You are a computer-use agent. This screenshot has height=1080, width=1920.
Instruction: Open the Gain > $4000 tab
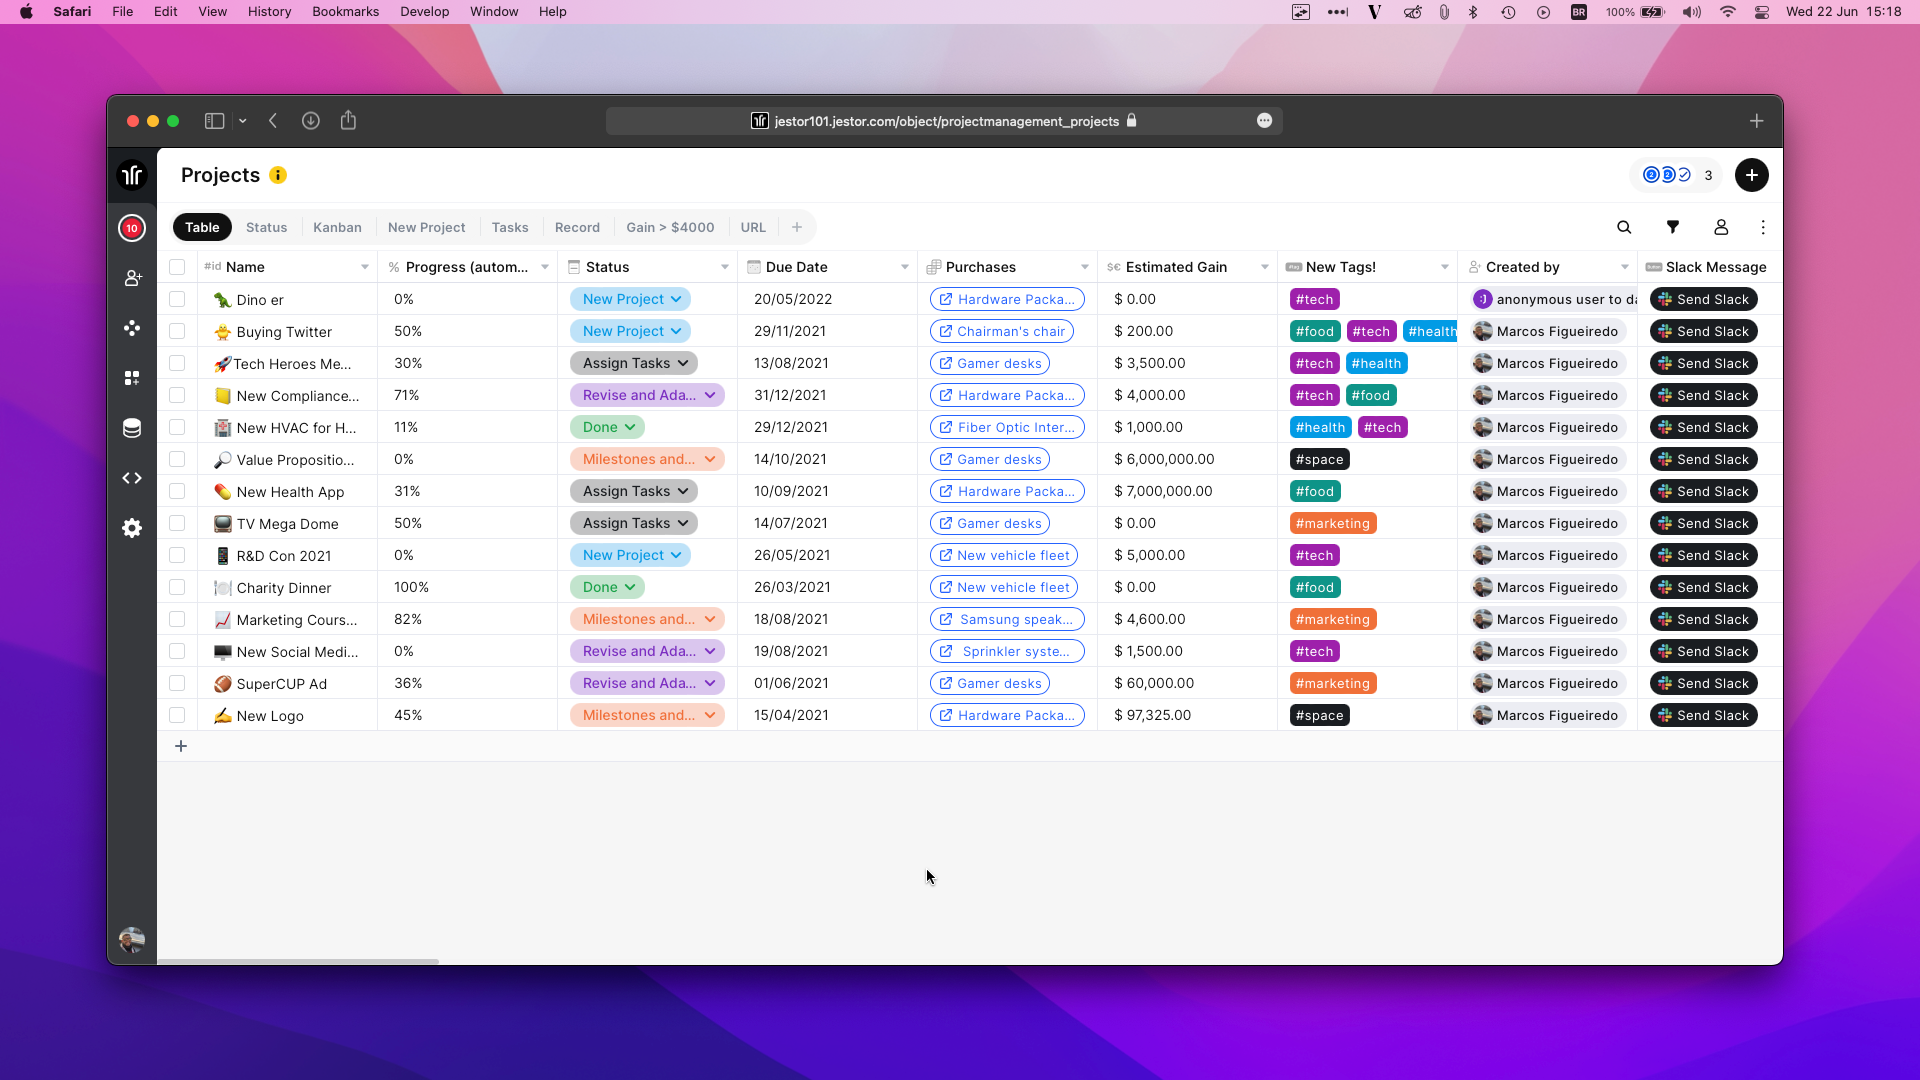click(x=670, y=227)
